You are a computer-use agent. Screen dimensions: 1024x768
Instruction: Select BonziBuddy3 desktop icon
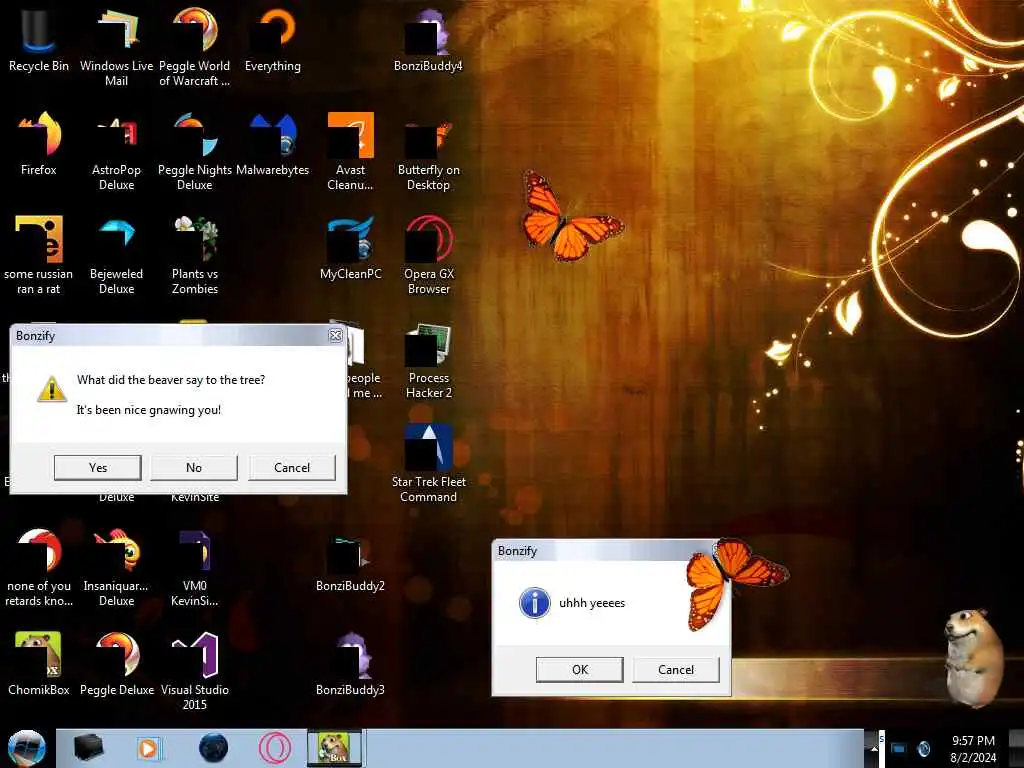[350, 663]
